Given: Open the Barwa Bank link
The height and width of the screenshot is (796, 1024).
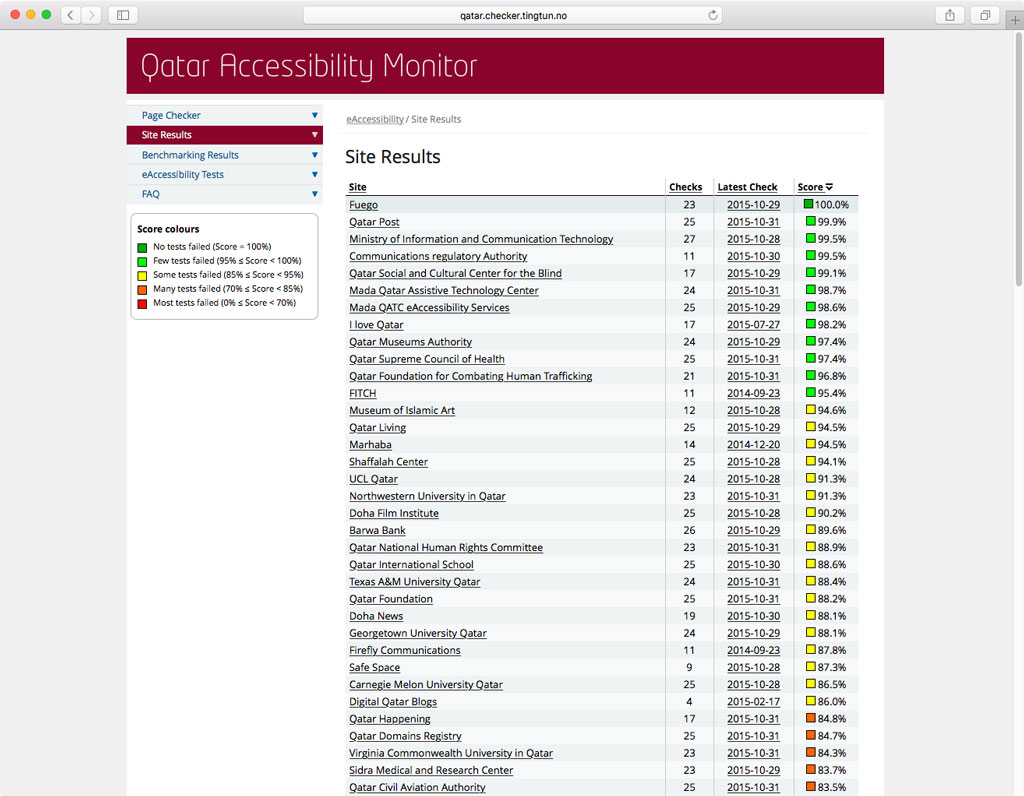Looking at the screenshot, I should click(377, 530).
